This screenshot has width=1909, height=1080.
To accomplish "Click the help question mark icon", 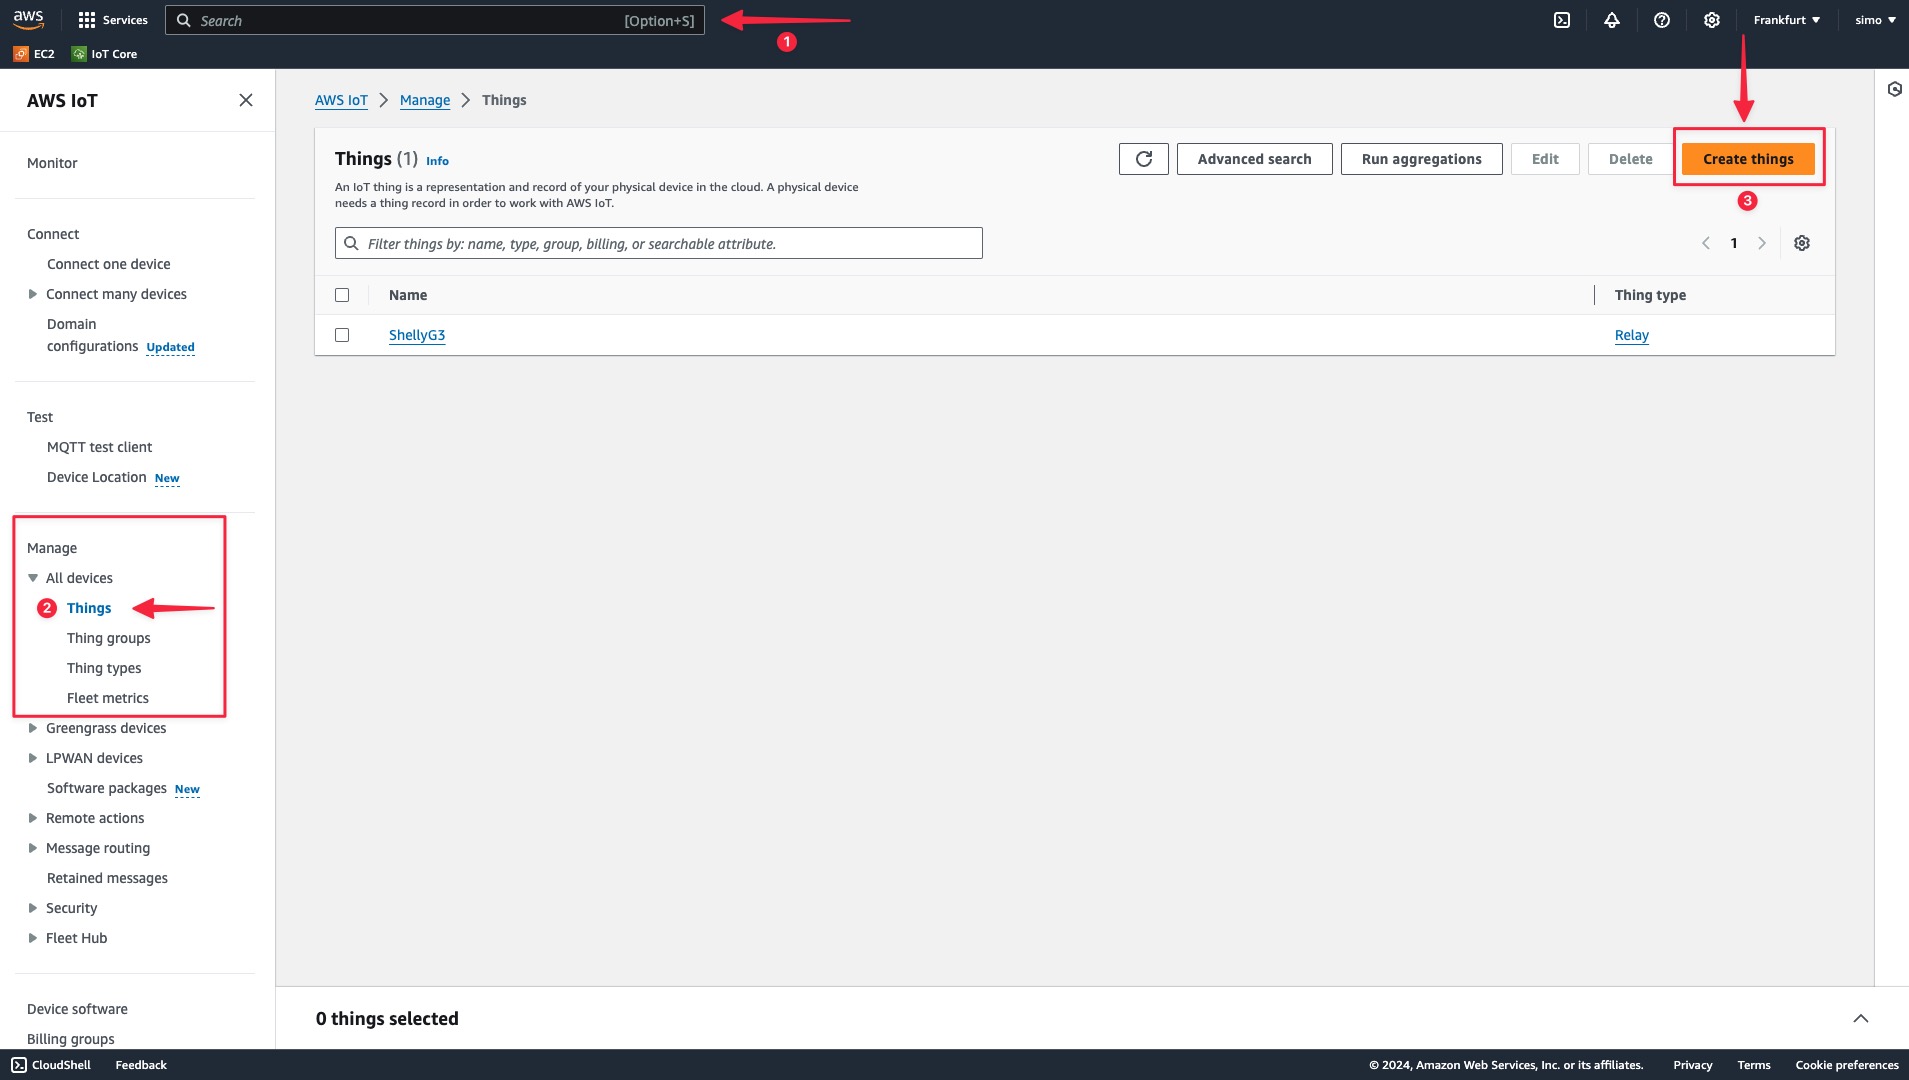I will point(1661,20).
